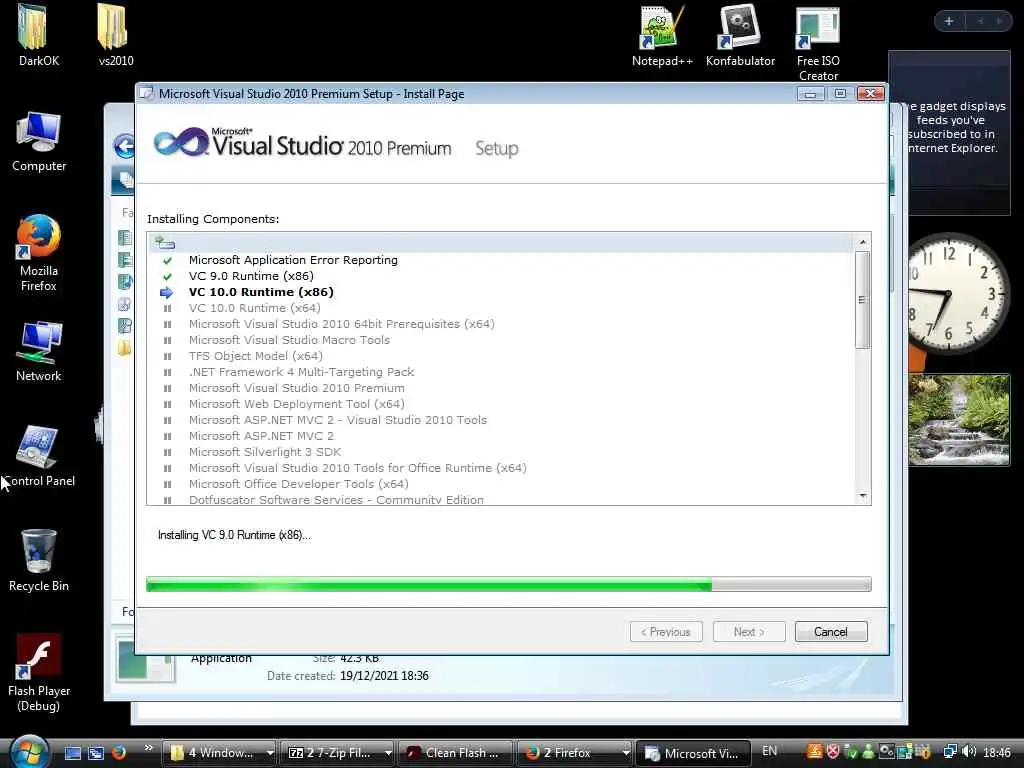This screenshot has height=768, width=1024.
Task: Open dropdown arrow on 2 Firefox taskbar group
Action: coord(626,753)
